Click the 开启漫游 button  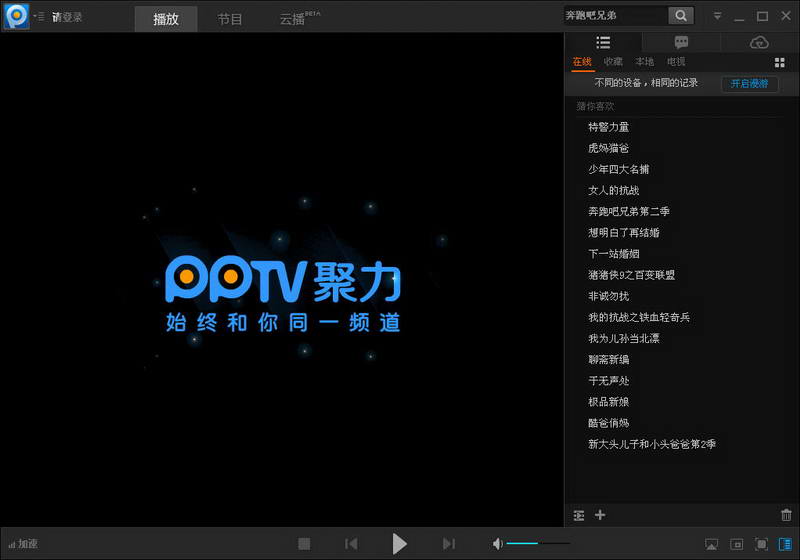(x=749, y=84)
